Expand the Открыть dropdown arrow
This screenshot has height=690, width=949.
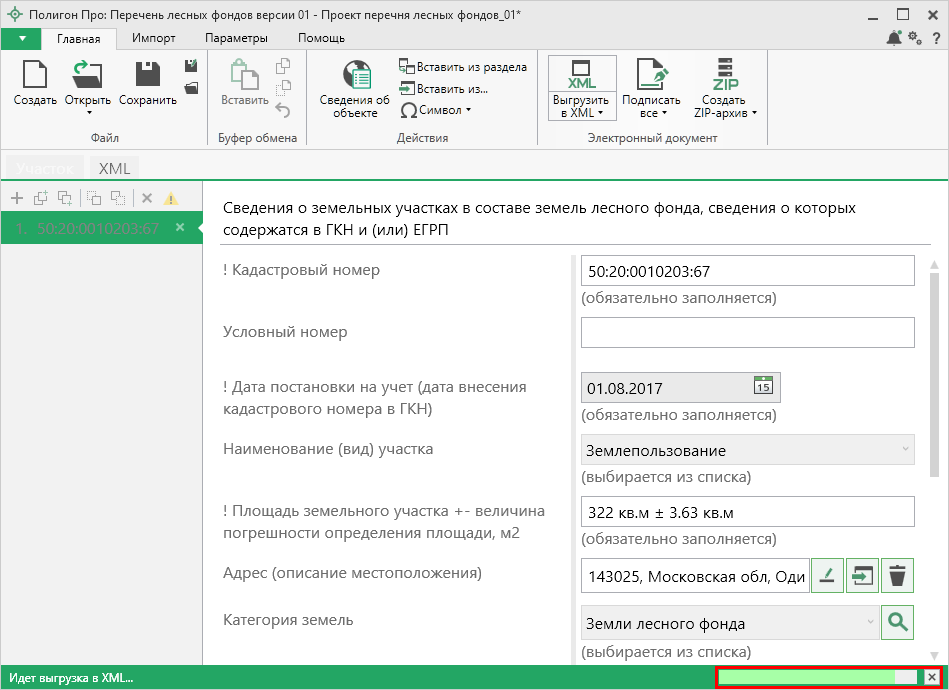click(x=88, y=112)
